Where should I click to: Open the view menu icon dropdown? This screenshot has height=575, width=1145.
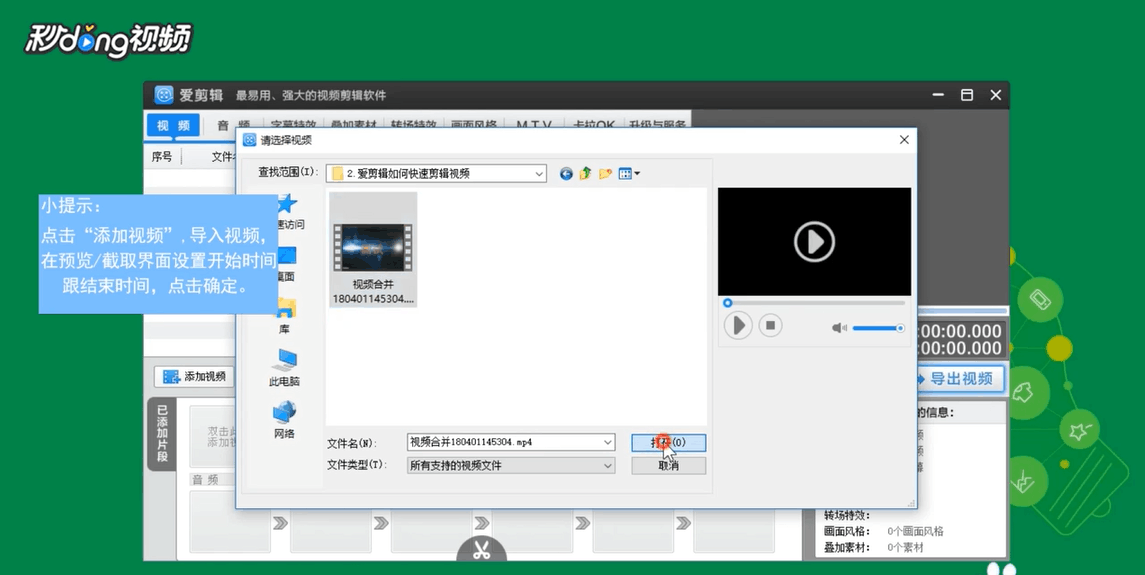(629, 174)
